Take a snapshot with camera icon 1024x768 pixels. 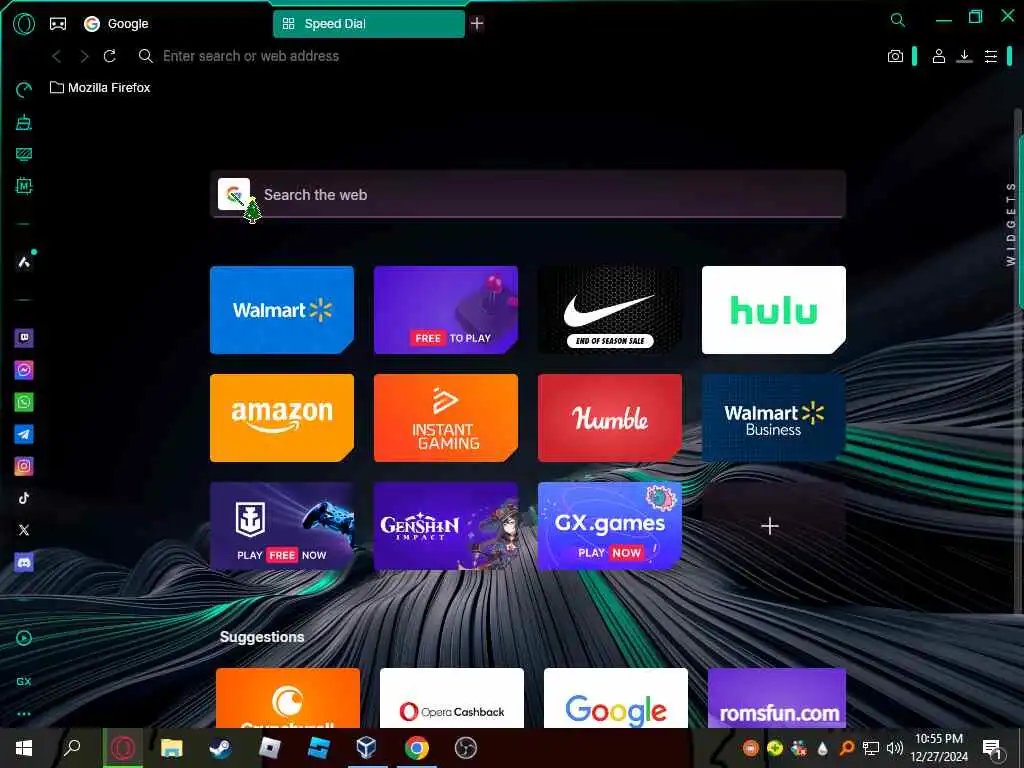pyautogui.click(x=895, y=56)
